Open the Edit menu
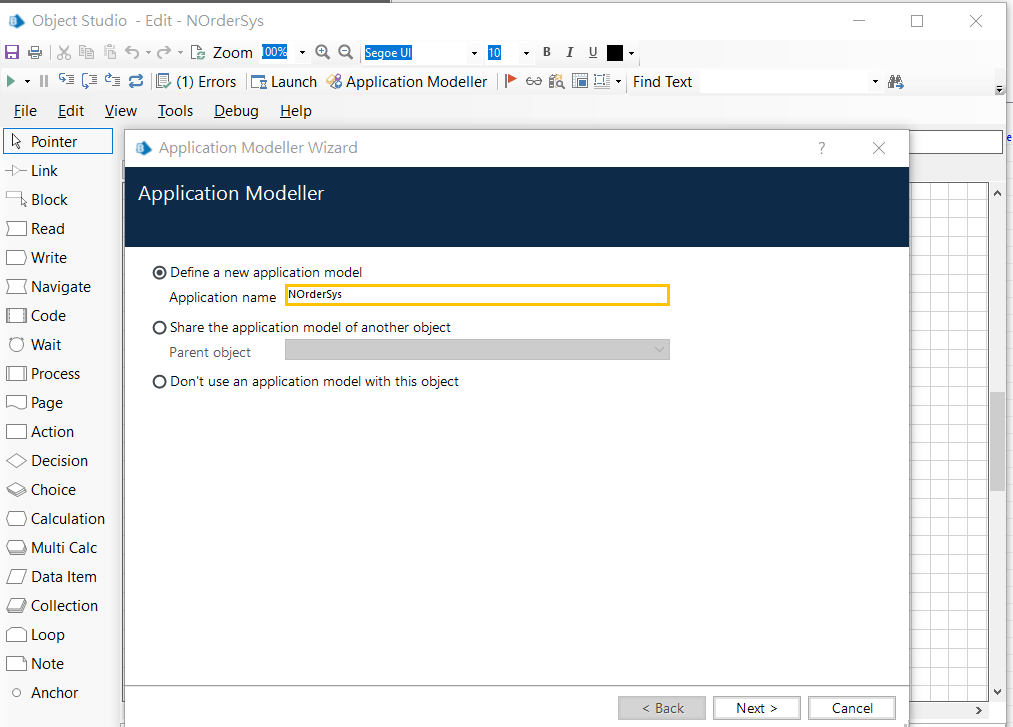Viewport: 1013px width, 727px height. pyautogui.click(x=71, y=111)
